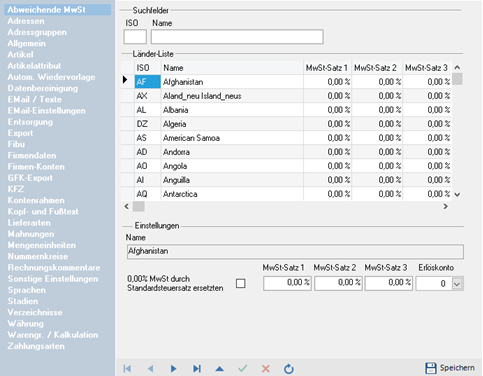Open Kopf- und Fußtext in sidebar
This screenshot has height=376, width=483.
[43, 212]
